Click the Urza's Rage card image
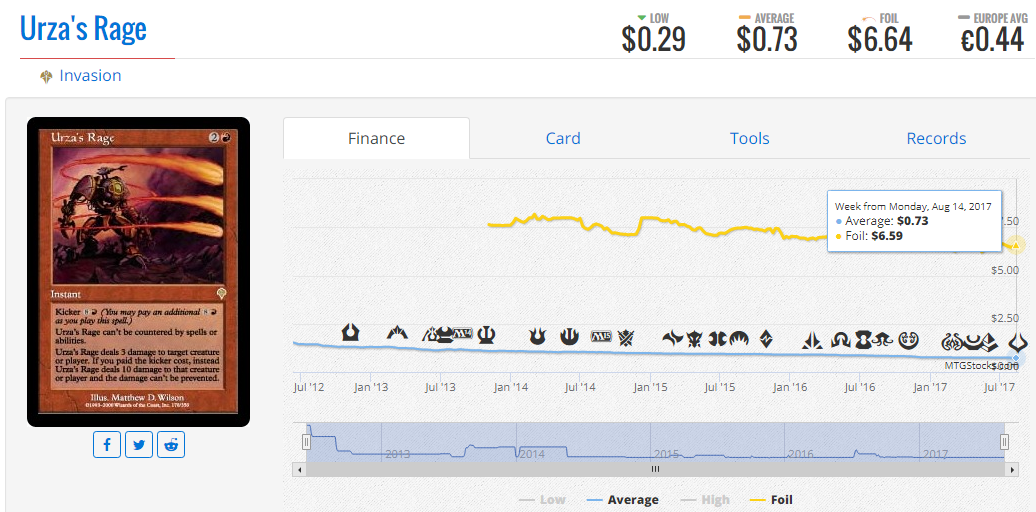The width and height of the screenshot is (1036, 512). coord(138,272)
